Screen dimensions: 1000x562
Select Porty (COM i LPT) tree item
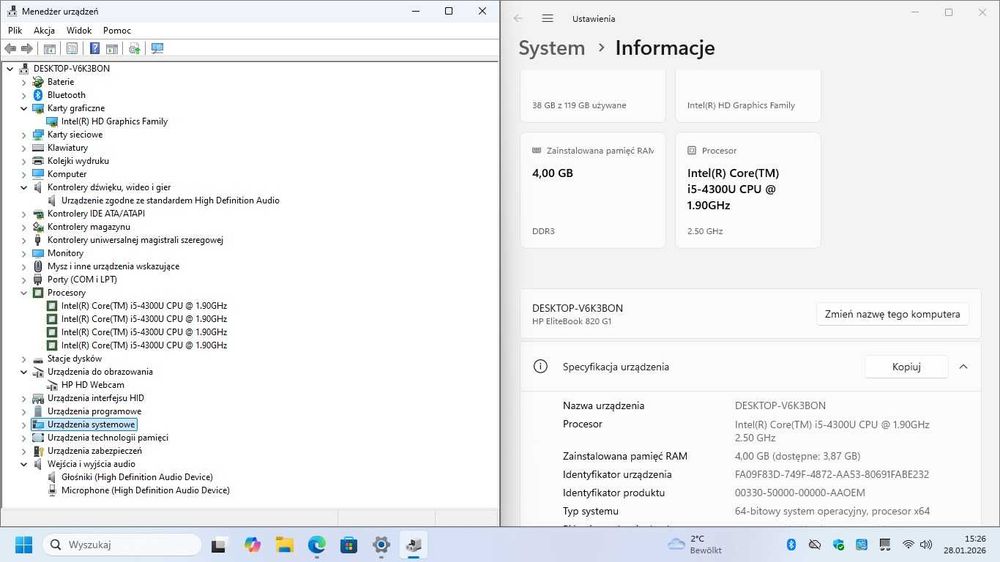point(82,279)
